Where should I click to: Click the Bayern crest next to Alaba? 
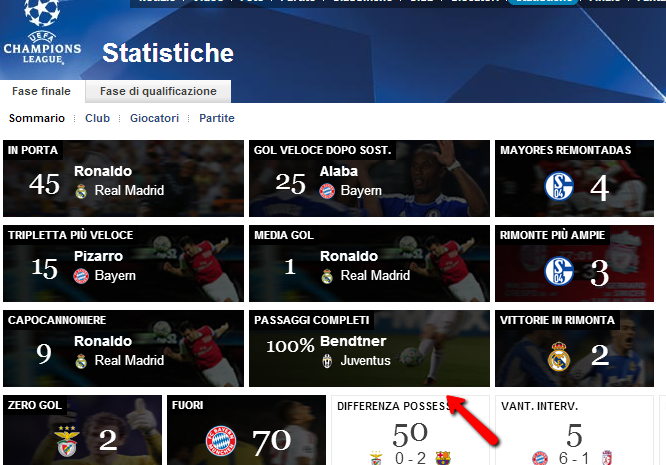pyautogui.click(x=327, y=191)
